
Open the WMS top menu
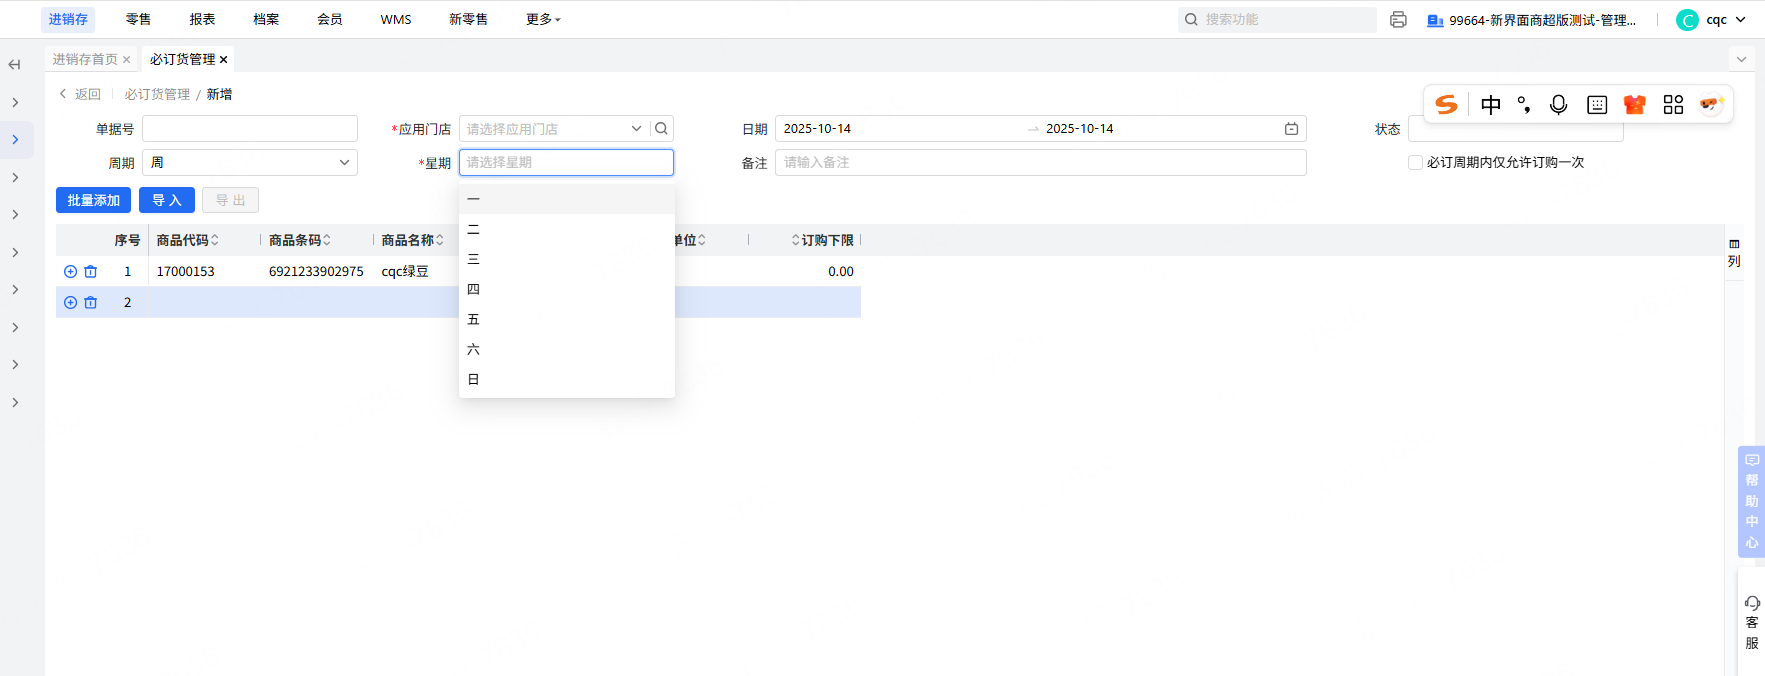point(396,19)
